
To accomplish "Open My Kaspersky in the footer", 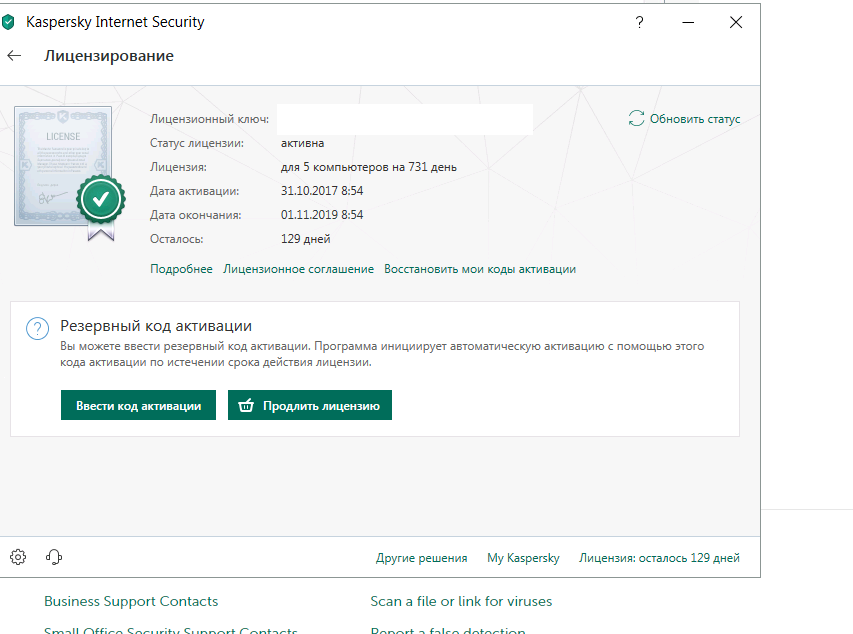I will click(523, 558).
